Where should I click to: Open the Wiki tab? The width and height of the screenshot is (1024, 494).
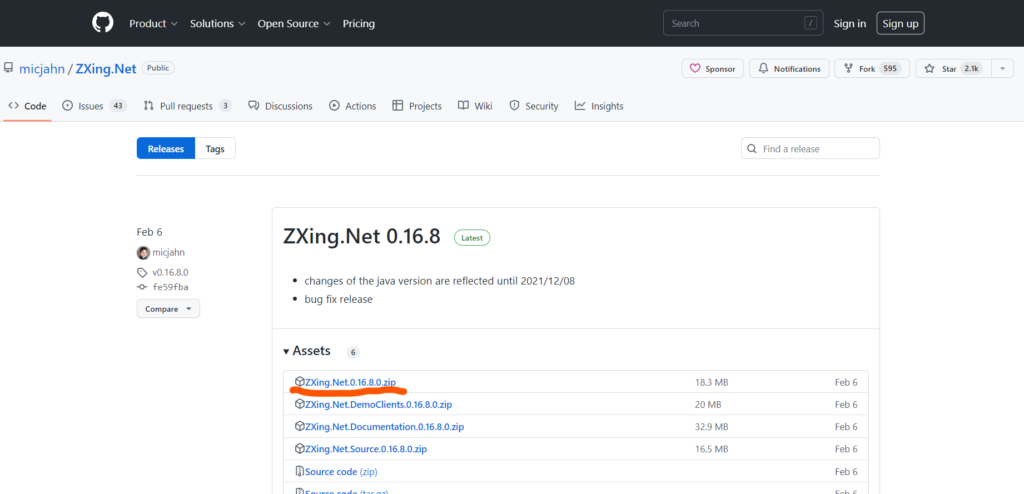pyautogui.click(x=475, y=106)
